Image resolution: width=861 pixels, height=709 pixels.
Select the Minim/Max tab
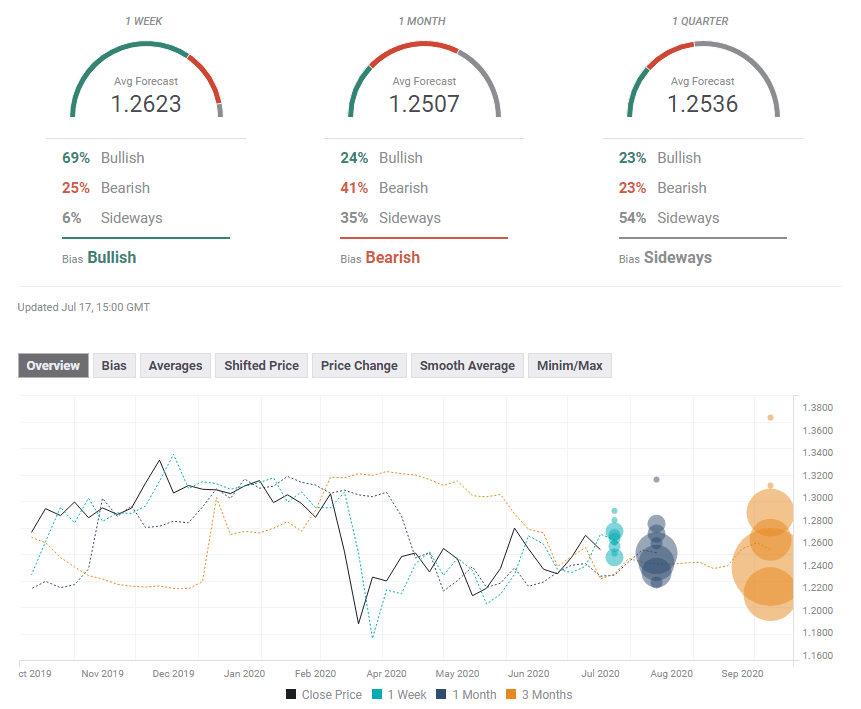coord(569,366)
